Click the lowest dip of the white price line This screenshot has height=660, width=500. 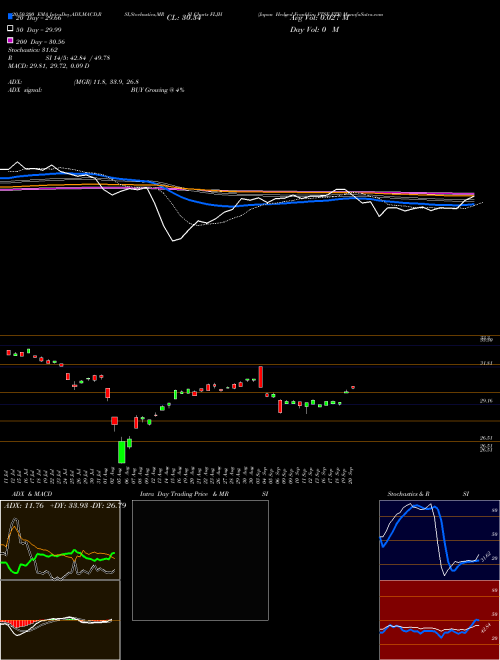coord(173,241)
